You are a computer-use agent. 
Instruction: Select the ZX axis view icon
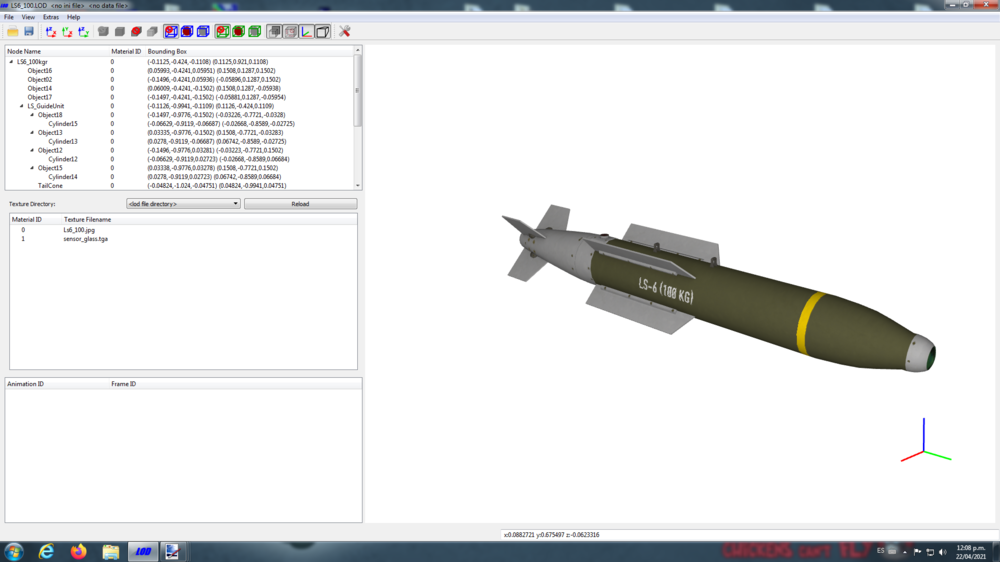pos(51,31)
